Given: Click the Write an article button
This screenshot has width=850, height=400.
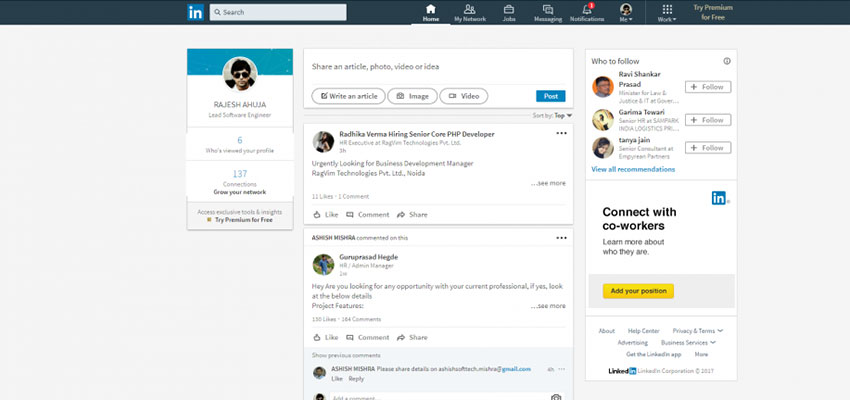Looking at the screenshot, I should pos(348,96).
